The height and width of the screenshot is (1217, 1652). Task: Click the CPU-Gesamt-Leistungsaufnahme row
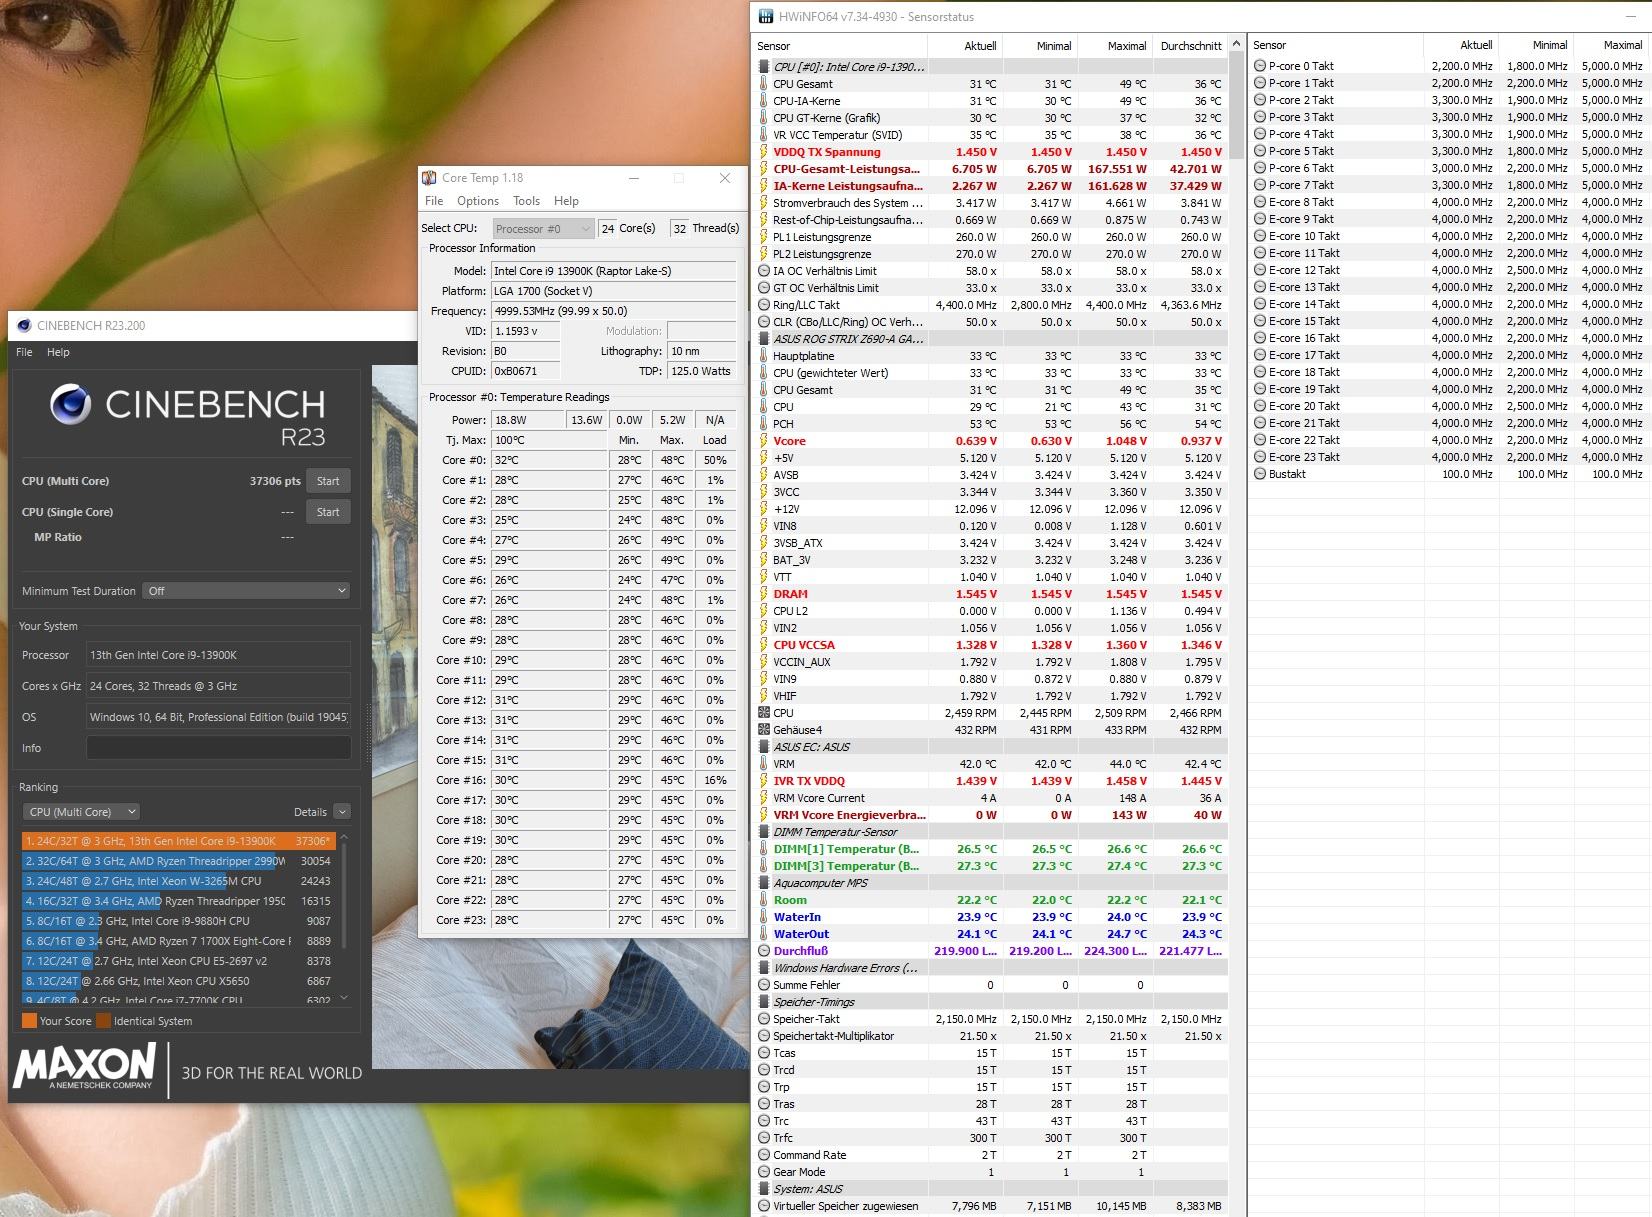coord(991,169)
